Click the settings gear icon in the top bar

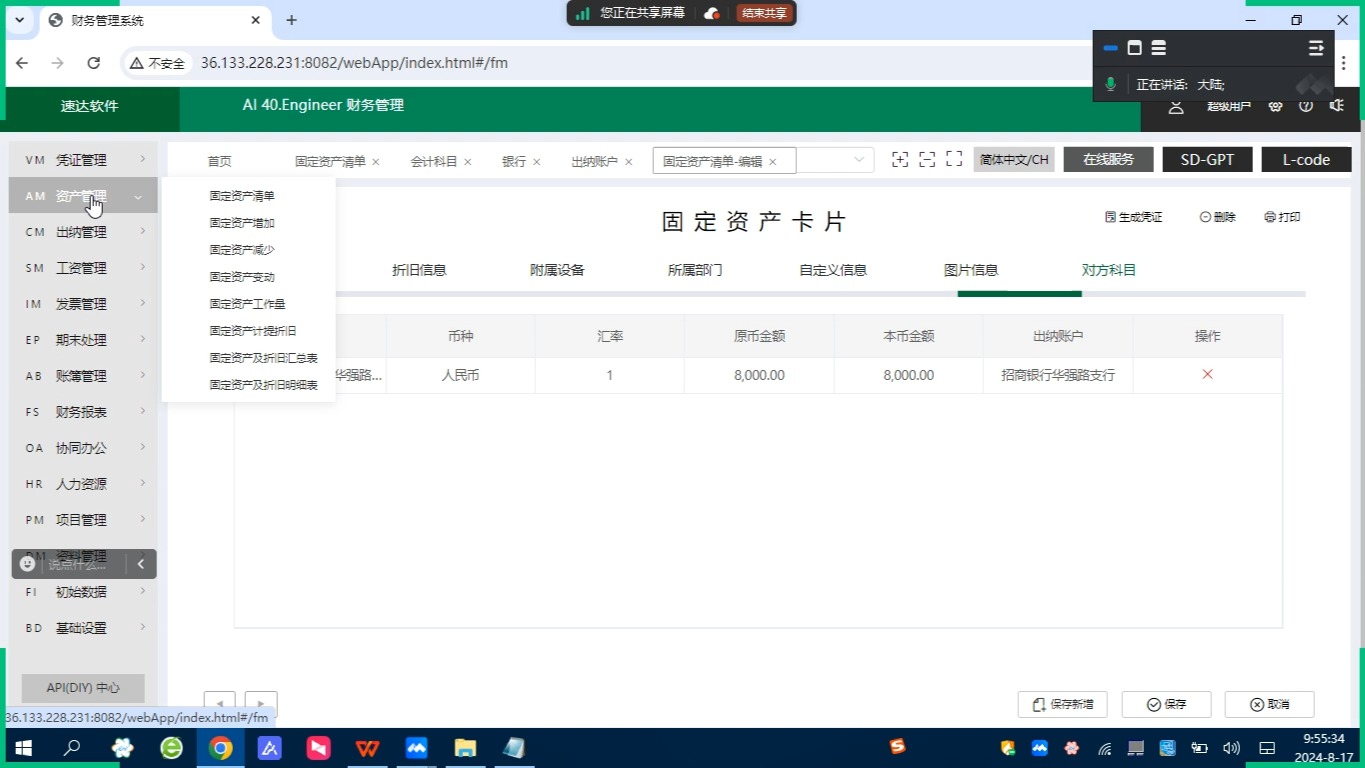pos(1275,106)
